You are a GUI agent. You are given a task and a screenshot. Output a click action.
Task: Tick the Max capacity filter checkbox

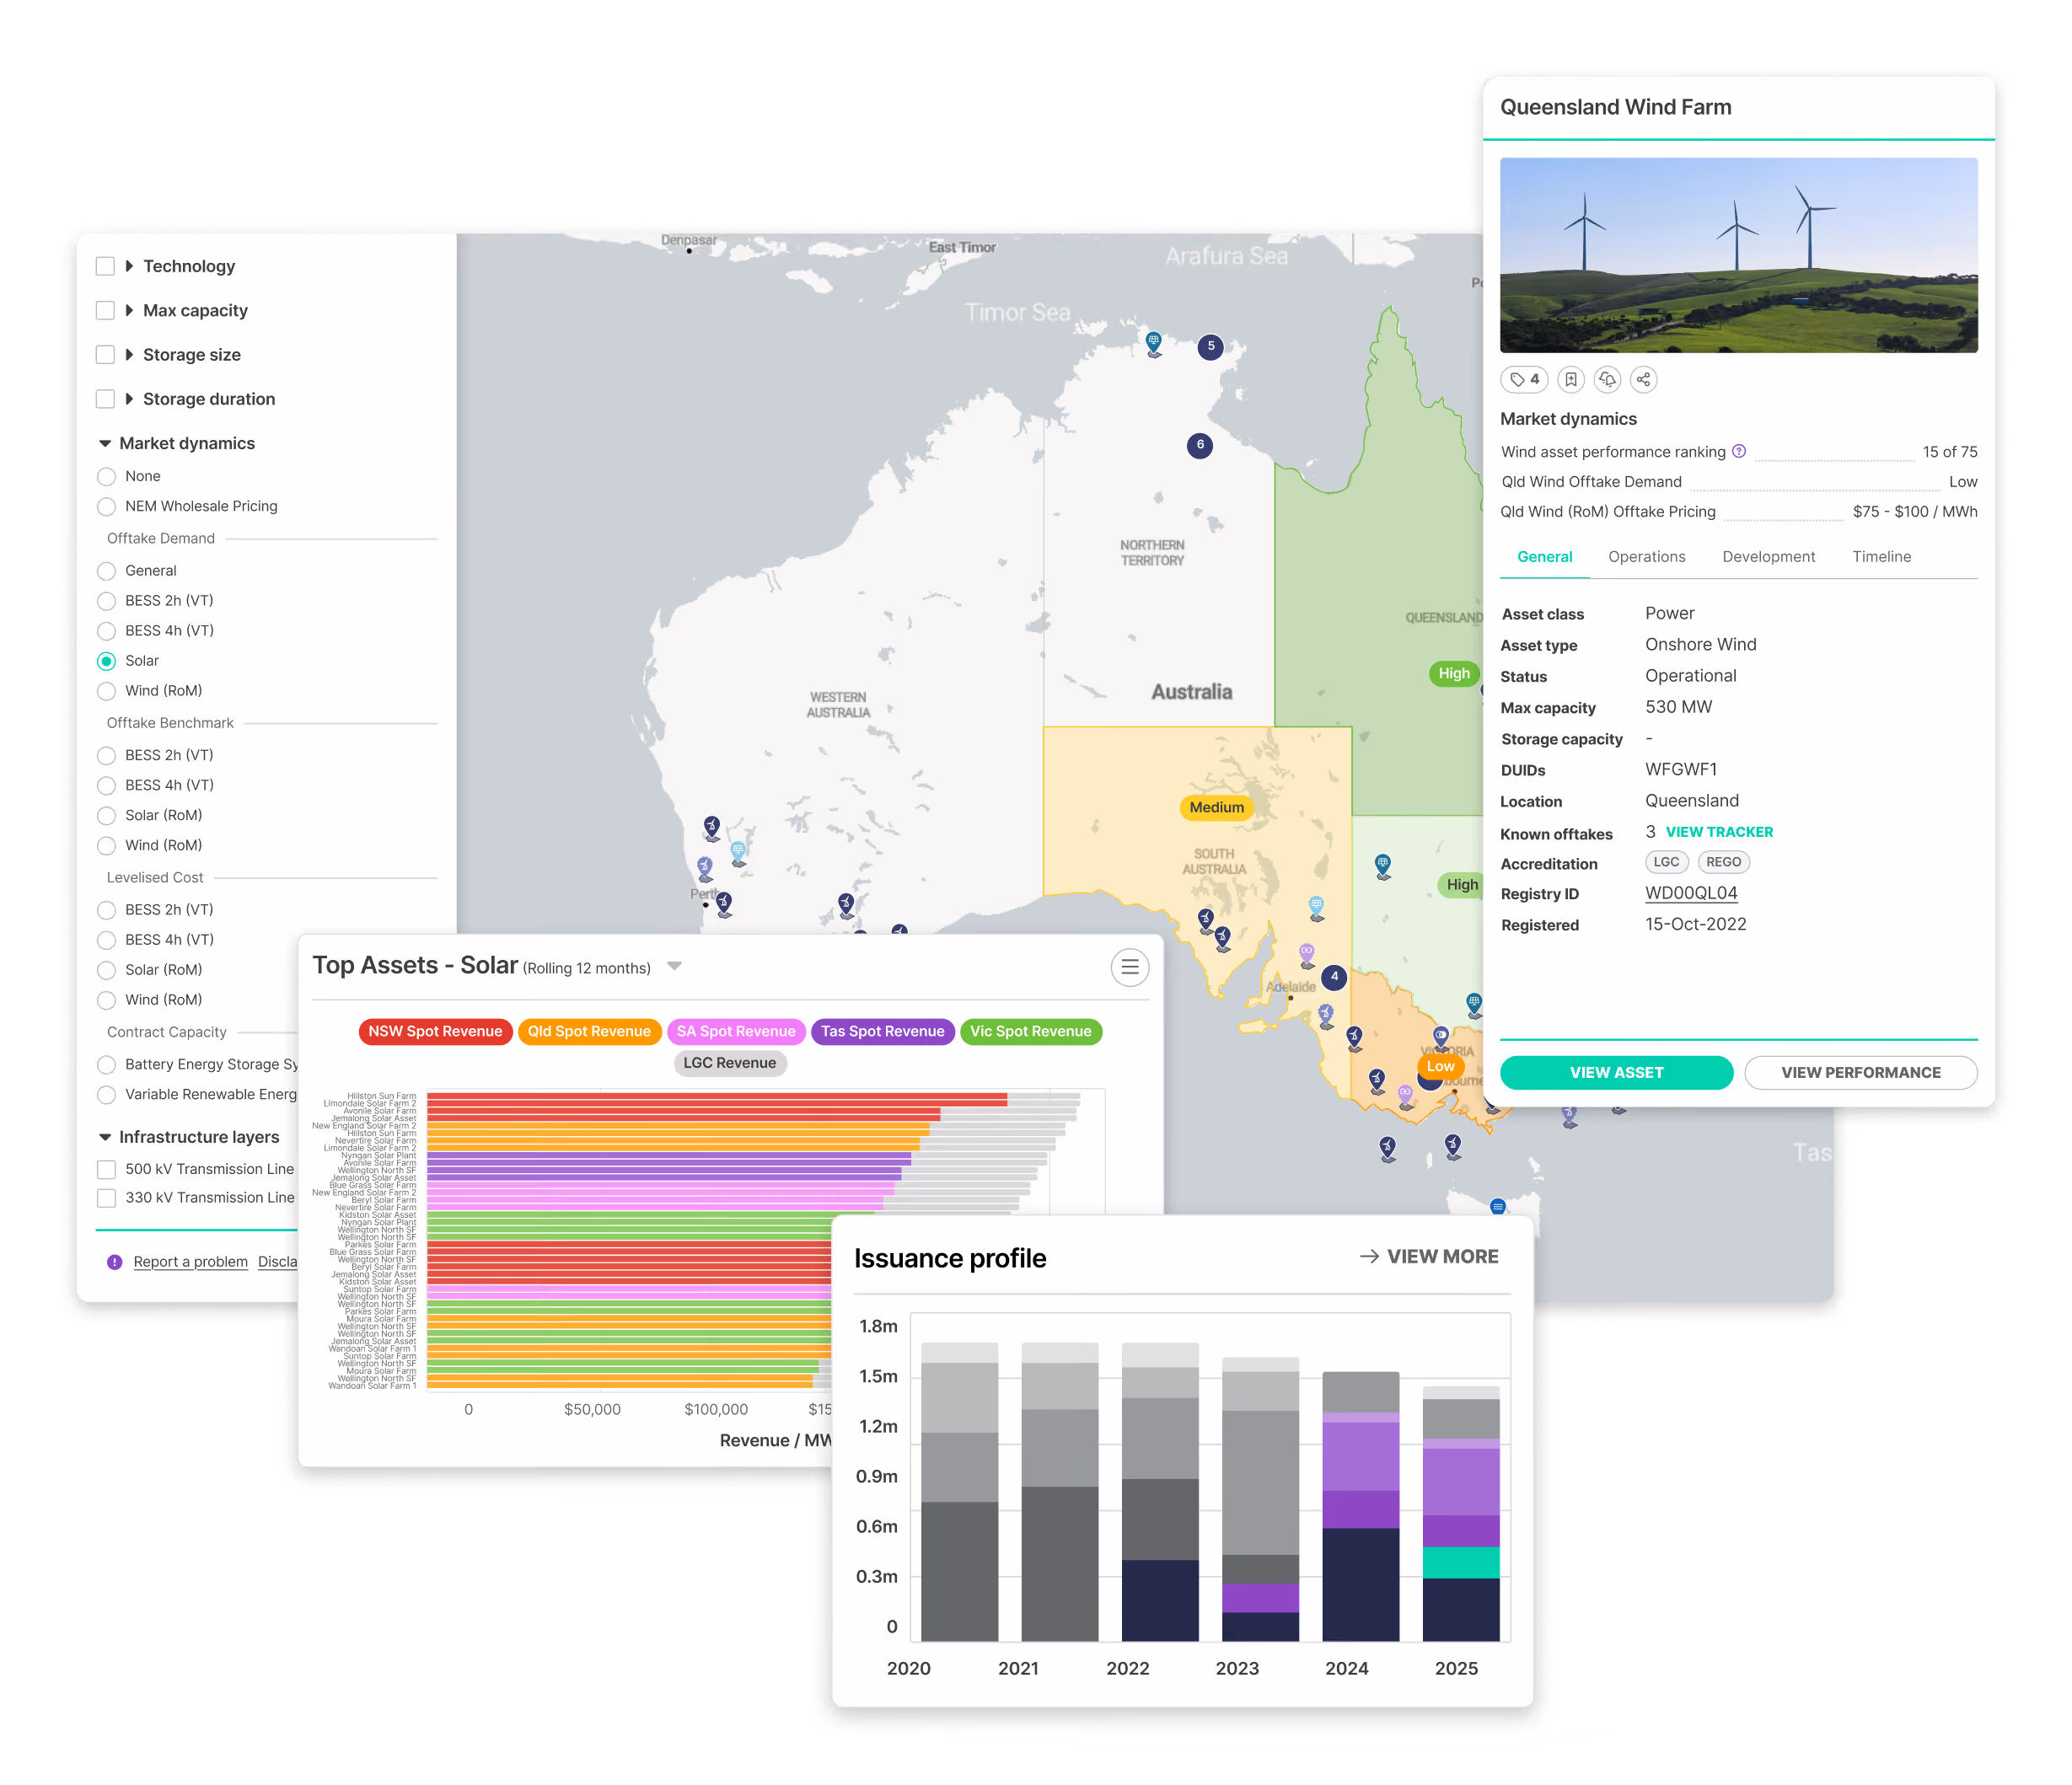(105, 310)
